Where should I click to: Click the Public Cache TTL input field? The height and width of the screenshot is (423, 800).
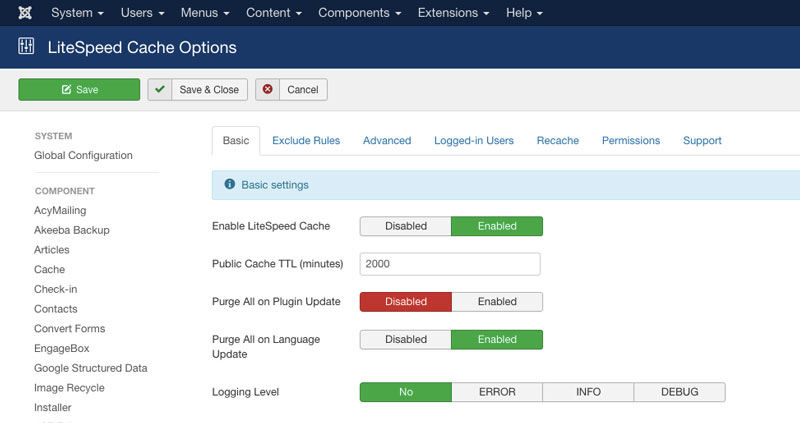(450, 264)
